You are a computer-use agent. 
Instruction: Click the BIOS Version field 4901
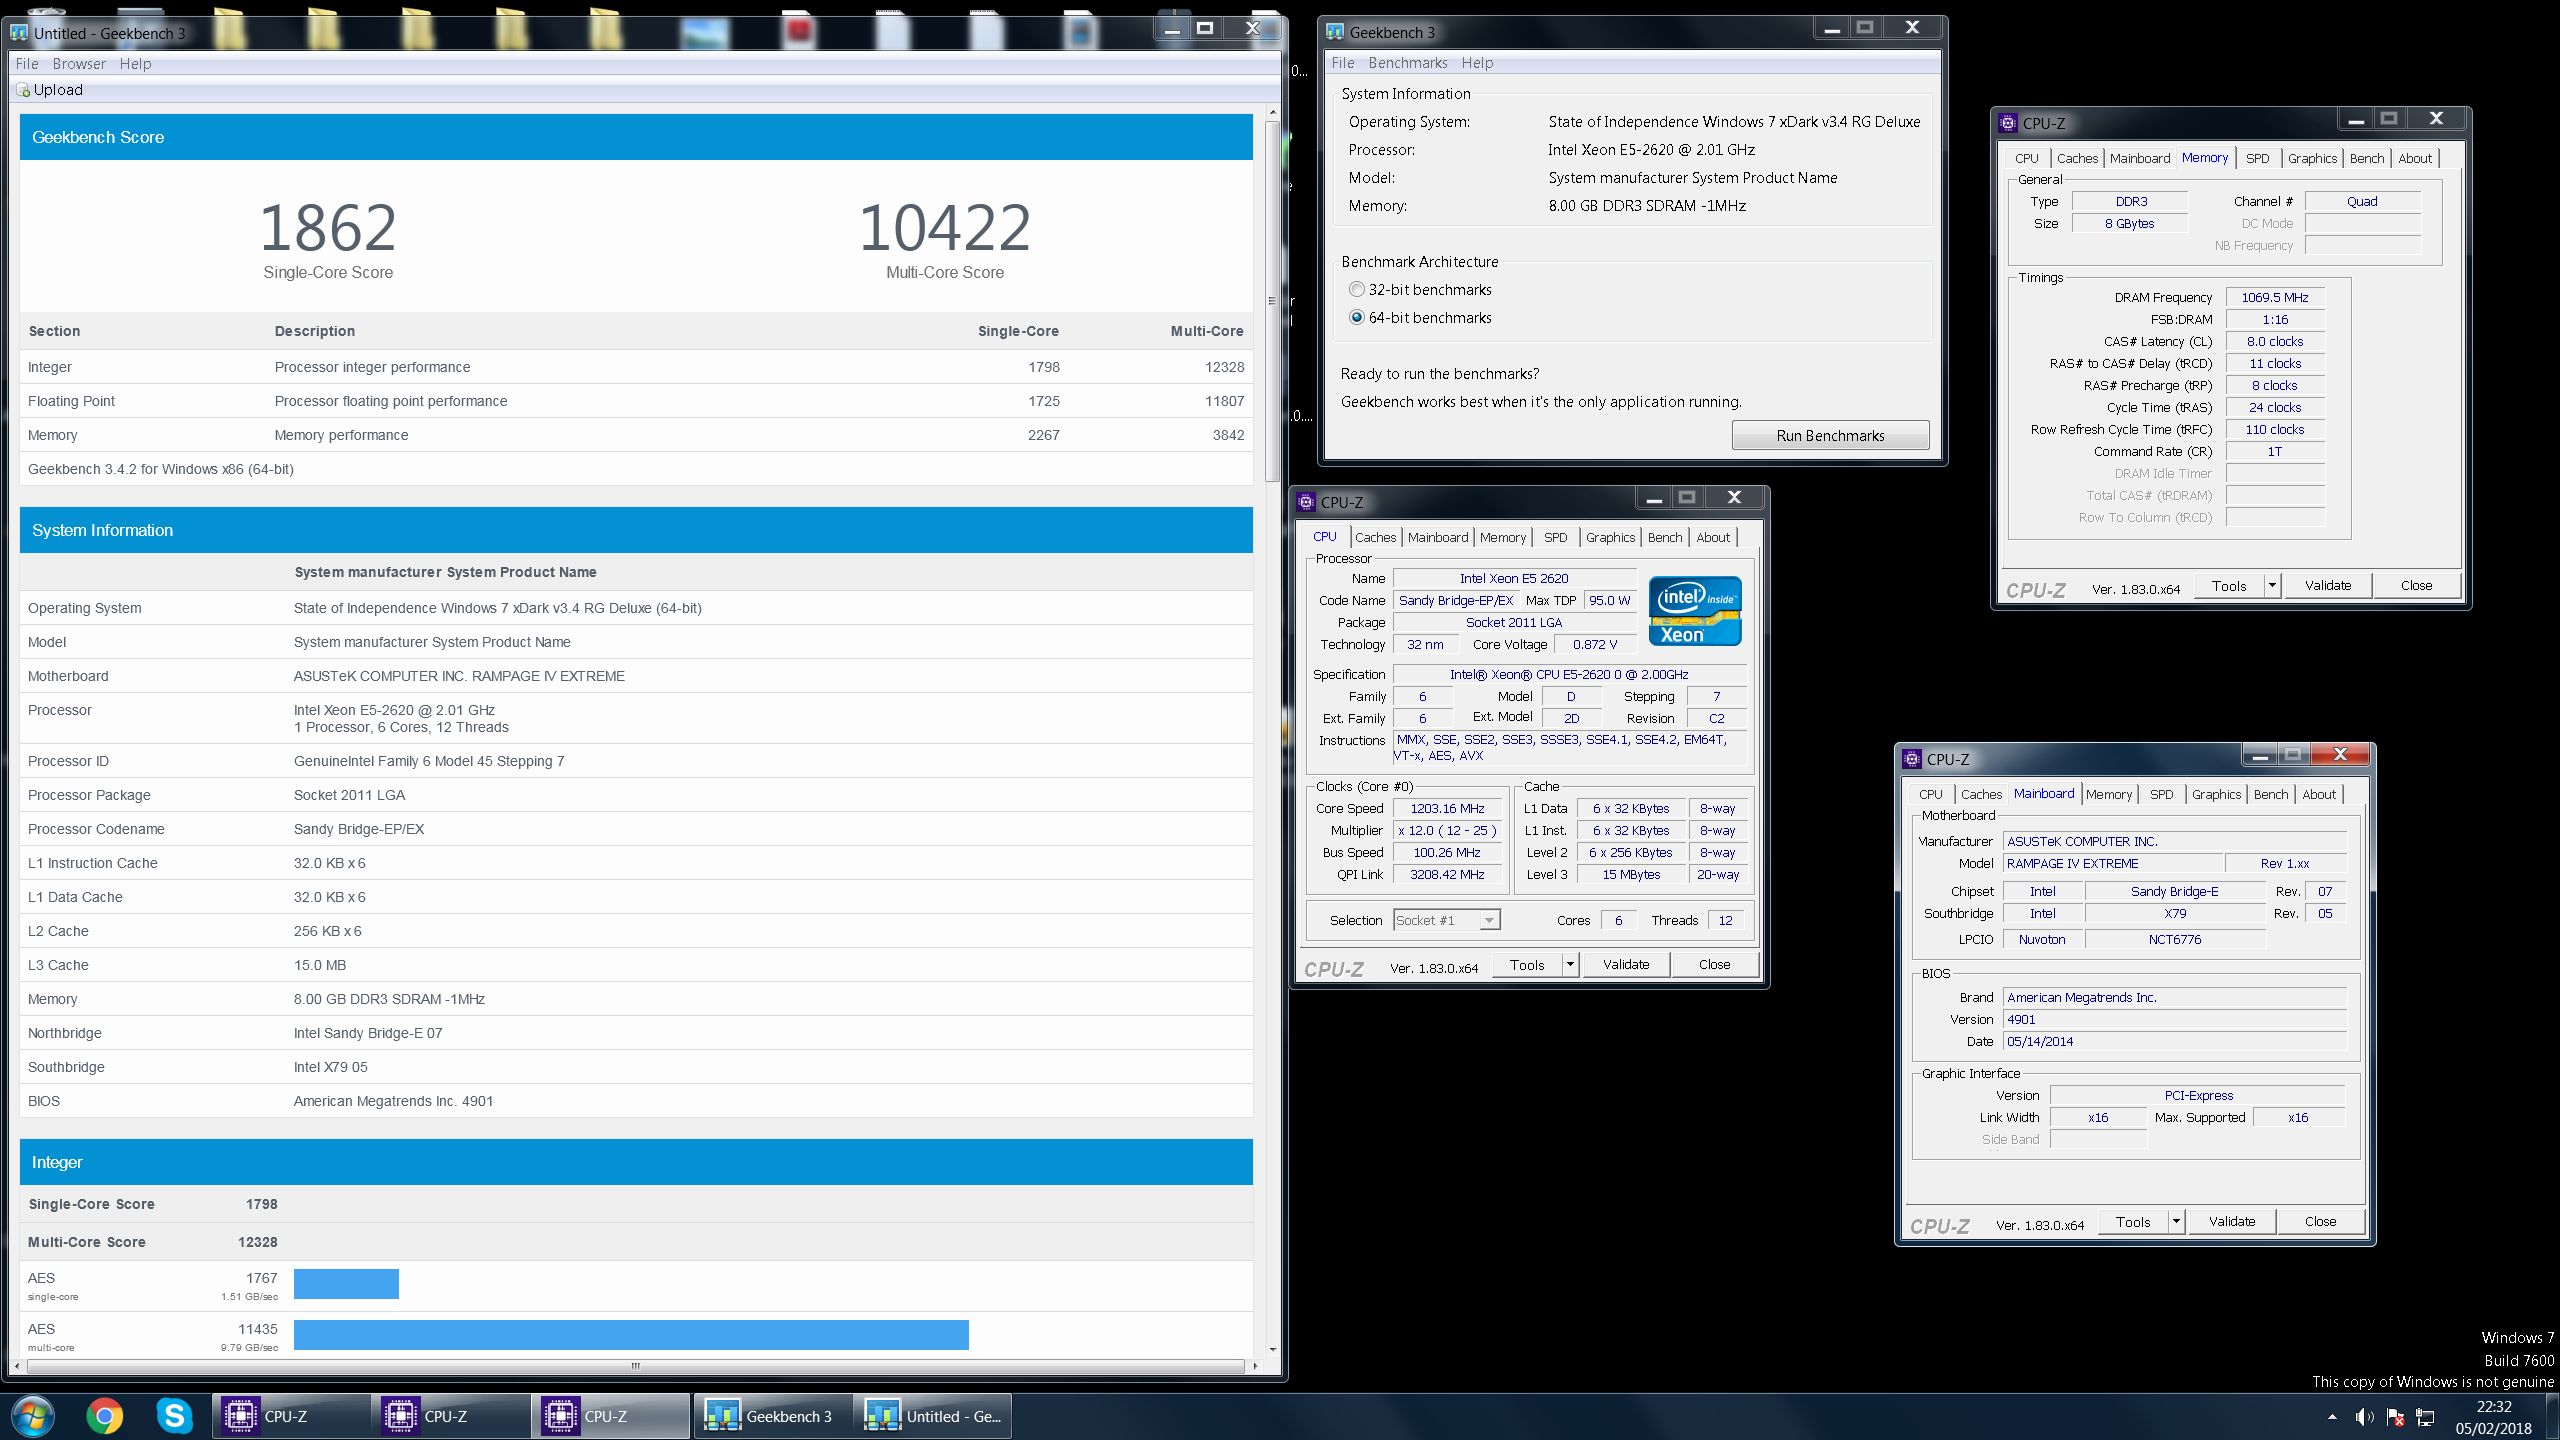(x=2174, y=1020)
